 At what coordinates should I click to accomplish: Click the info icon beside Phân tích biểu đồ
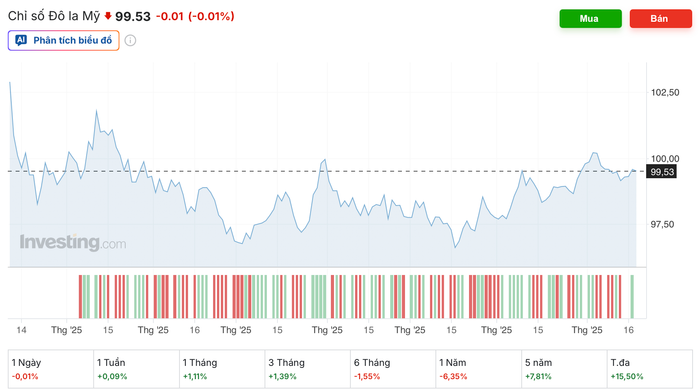point(130,41)
